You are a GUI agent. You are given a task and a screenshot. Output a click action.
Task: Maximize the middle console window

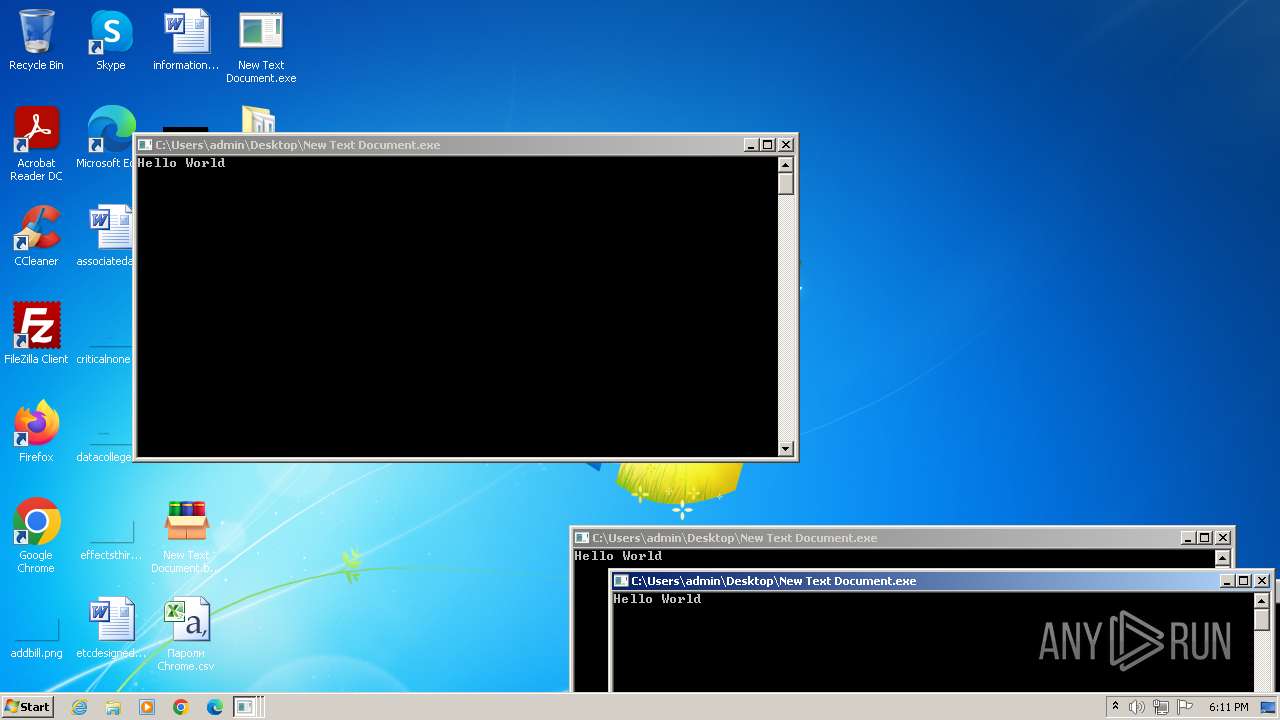pos(1205,538)
